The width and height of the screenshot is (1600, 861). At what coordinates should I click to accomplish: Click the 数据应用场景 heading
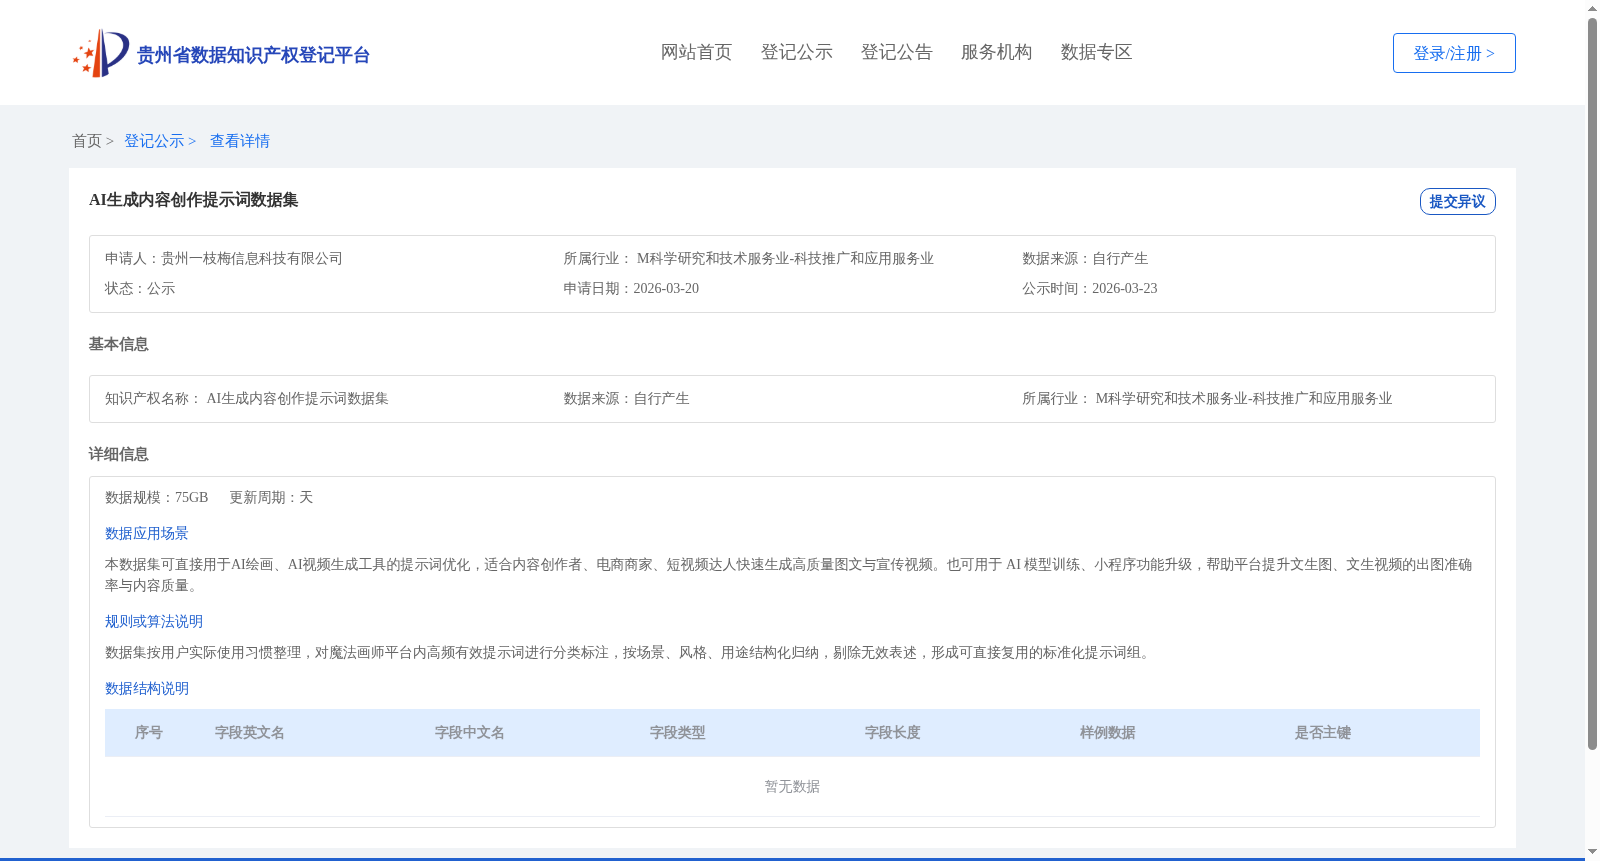tap(147, 533)
